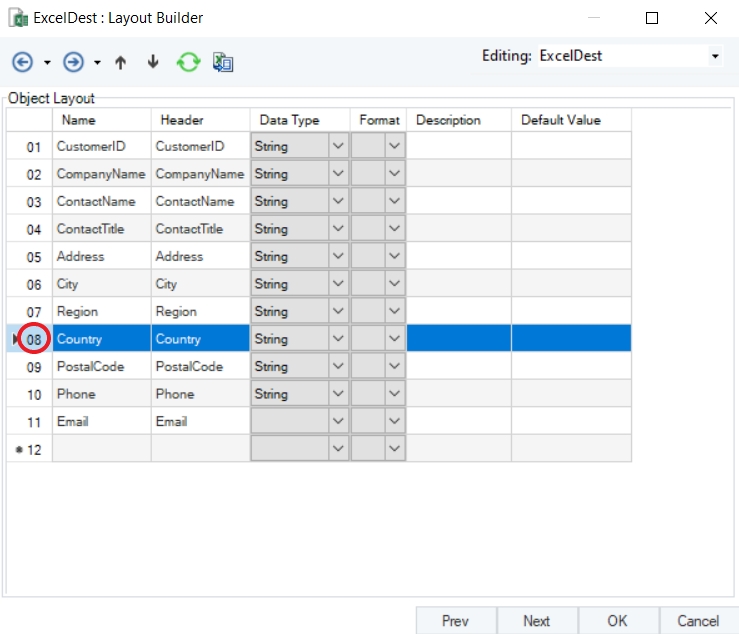The height and width of the screenshot is (634, 739).
Task: Click the move down arrow icon
Action: click(x=153, y=62)
